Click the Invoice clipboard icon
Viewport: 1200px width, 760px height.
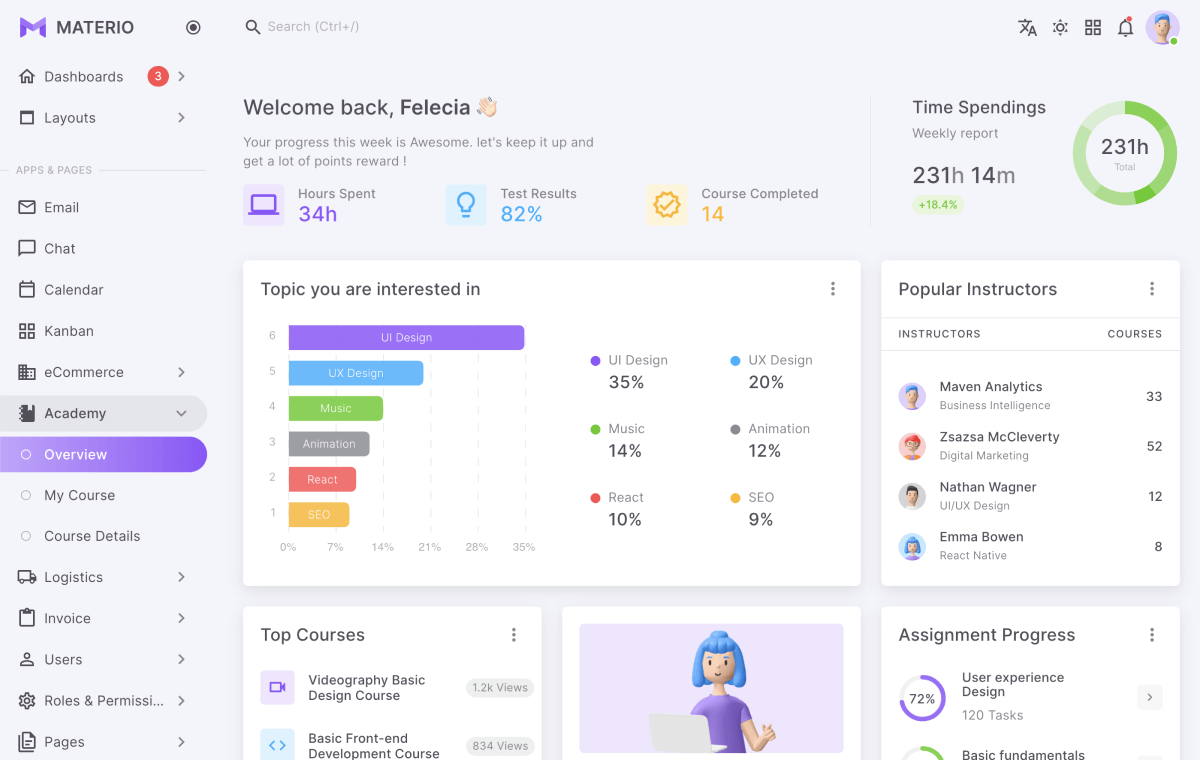[27, 618]
